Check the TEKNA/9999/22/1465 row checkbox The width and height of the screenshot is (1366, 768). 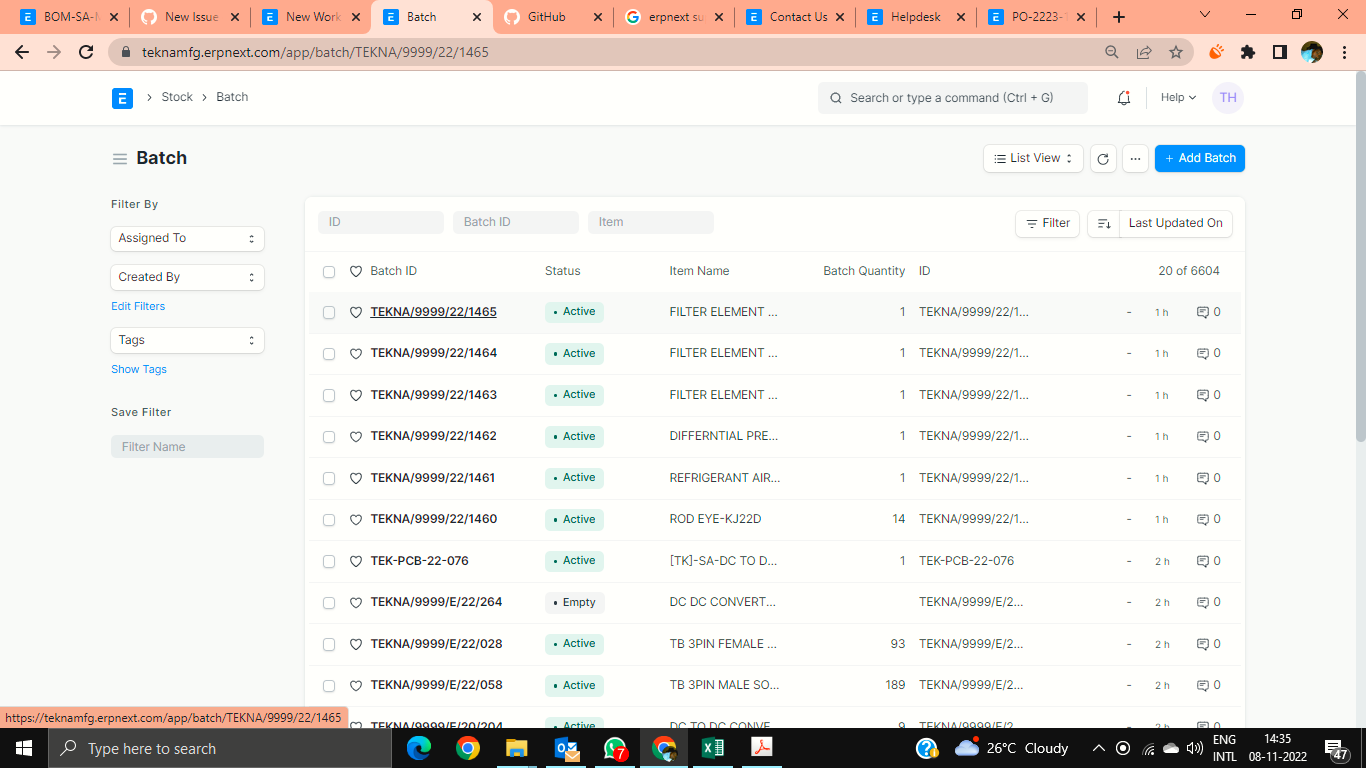[329, 312]
